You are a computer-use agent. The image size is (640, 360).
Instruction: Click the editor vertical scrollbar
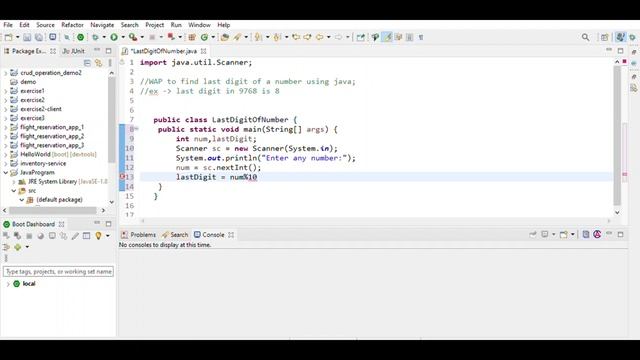click(x=617, y=135)
